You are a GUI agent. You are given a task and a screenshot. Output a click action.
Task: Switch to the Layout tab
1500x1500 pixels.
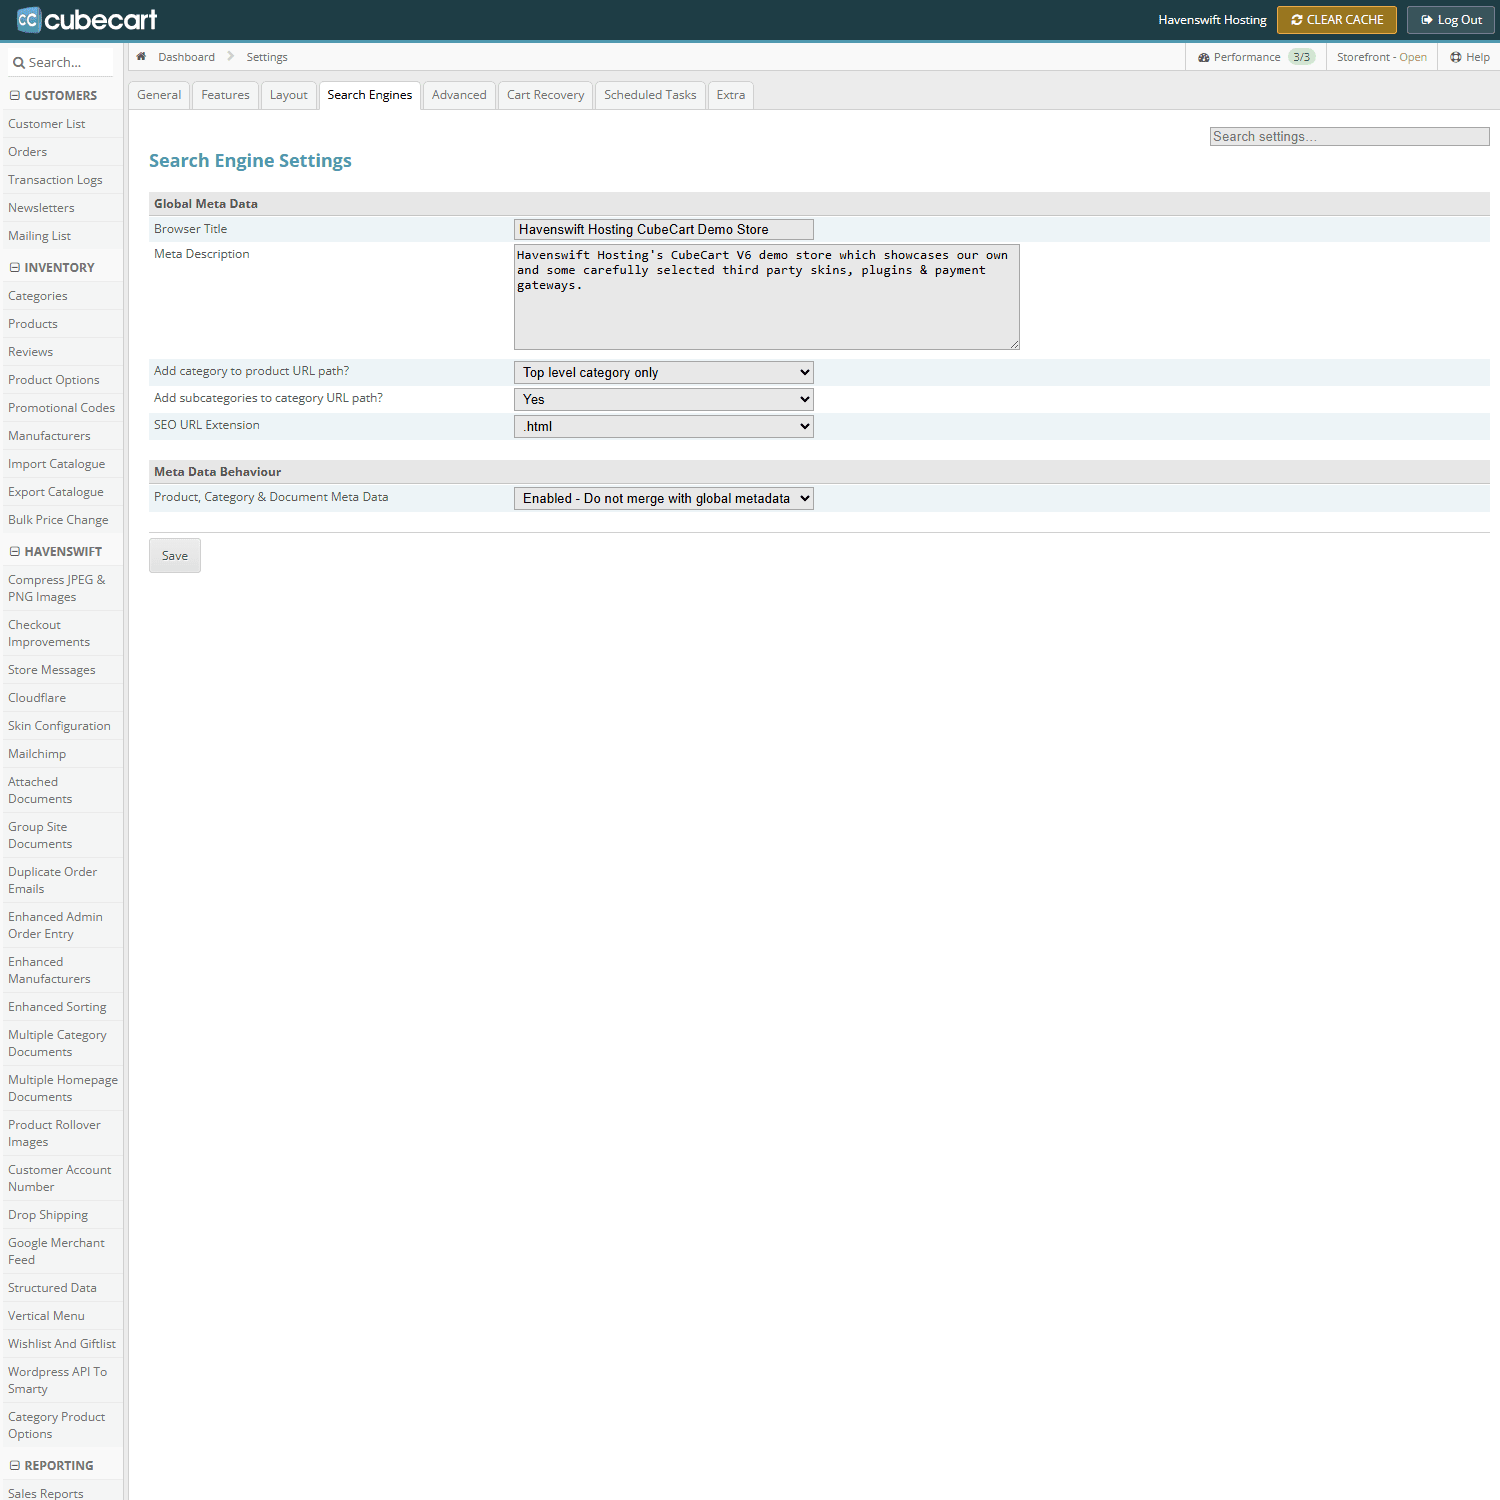point(289,95)
